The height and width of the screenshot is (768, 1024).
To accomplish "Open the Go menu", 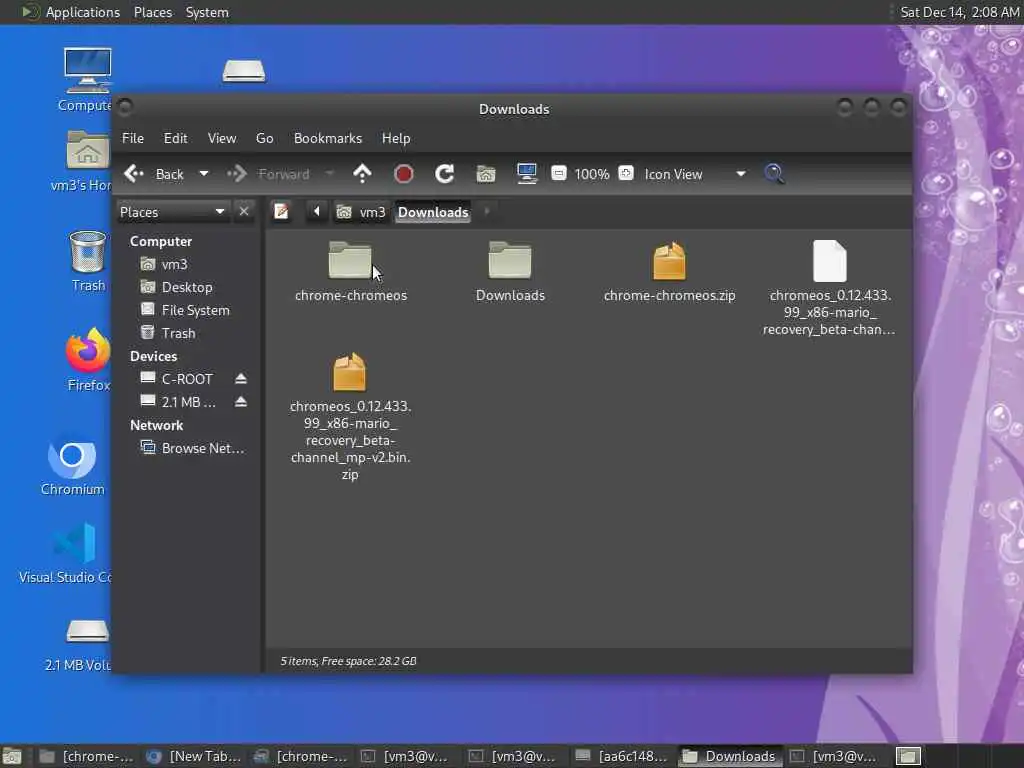I will point(264,138).
